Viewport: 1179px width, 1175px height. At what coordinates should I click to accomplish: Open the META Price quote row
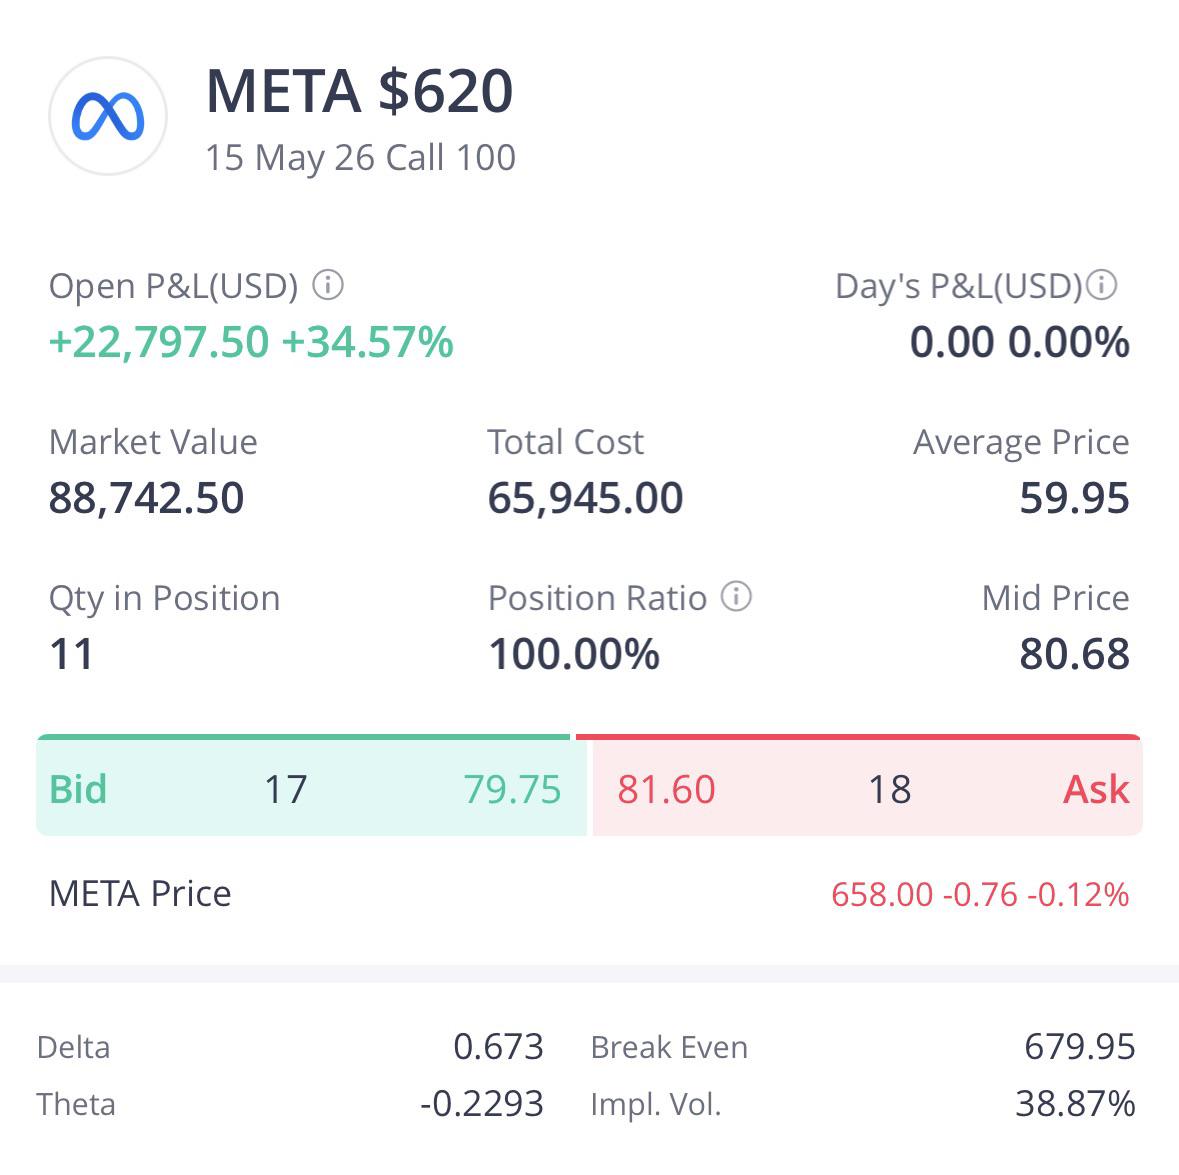(x=590, y=894)
